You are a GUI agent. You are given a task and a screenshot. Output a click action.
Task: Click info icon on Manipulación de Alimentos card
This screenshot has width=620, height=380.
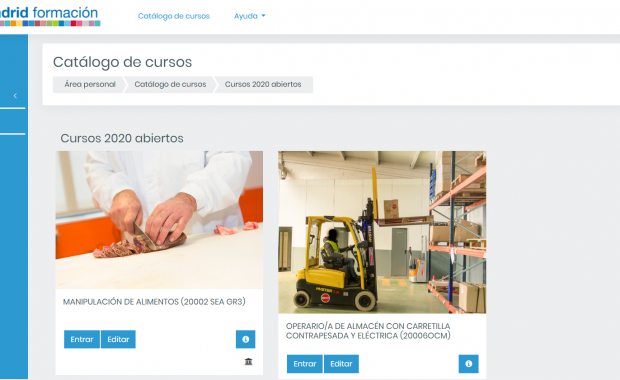tap(246, 339)
